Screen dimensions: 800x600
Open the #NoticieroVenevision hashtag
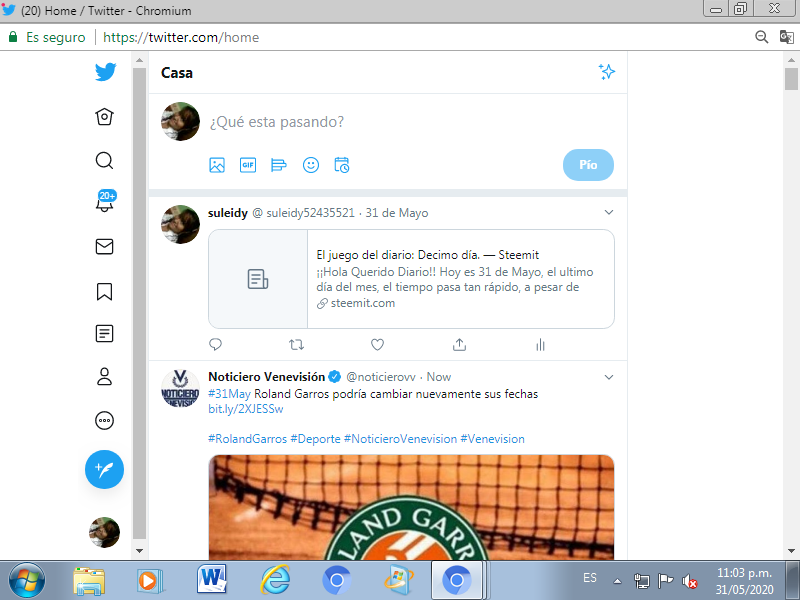point(401,439)
